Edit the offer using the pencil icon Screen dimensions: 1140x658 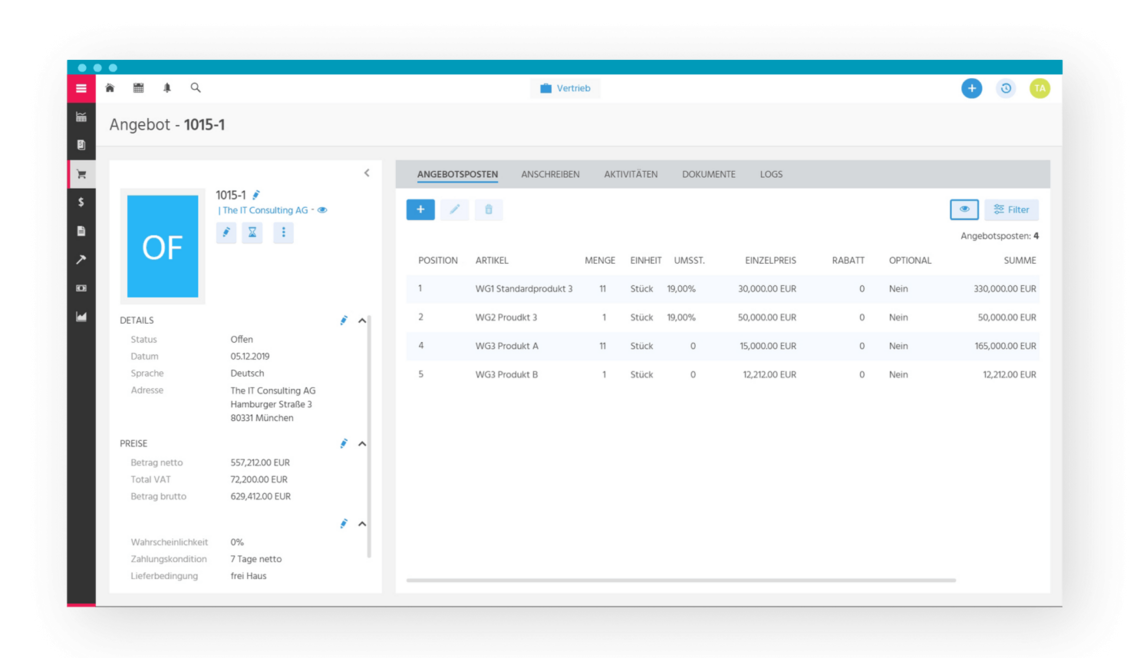226,232
